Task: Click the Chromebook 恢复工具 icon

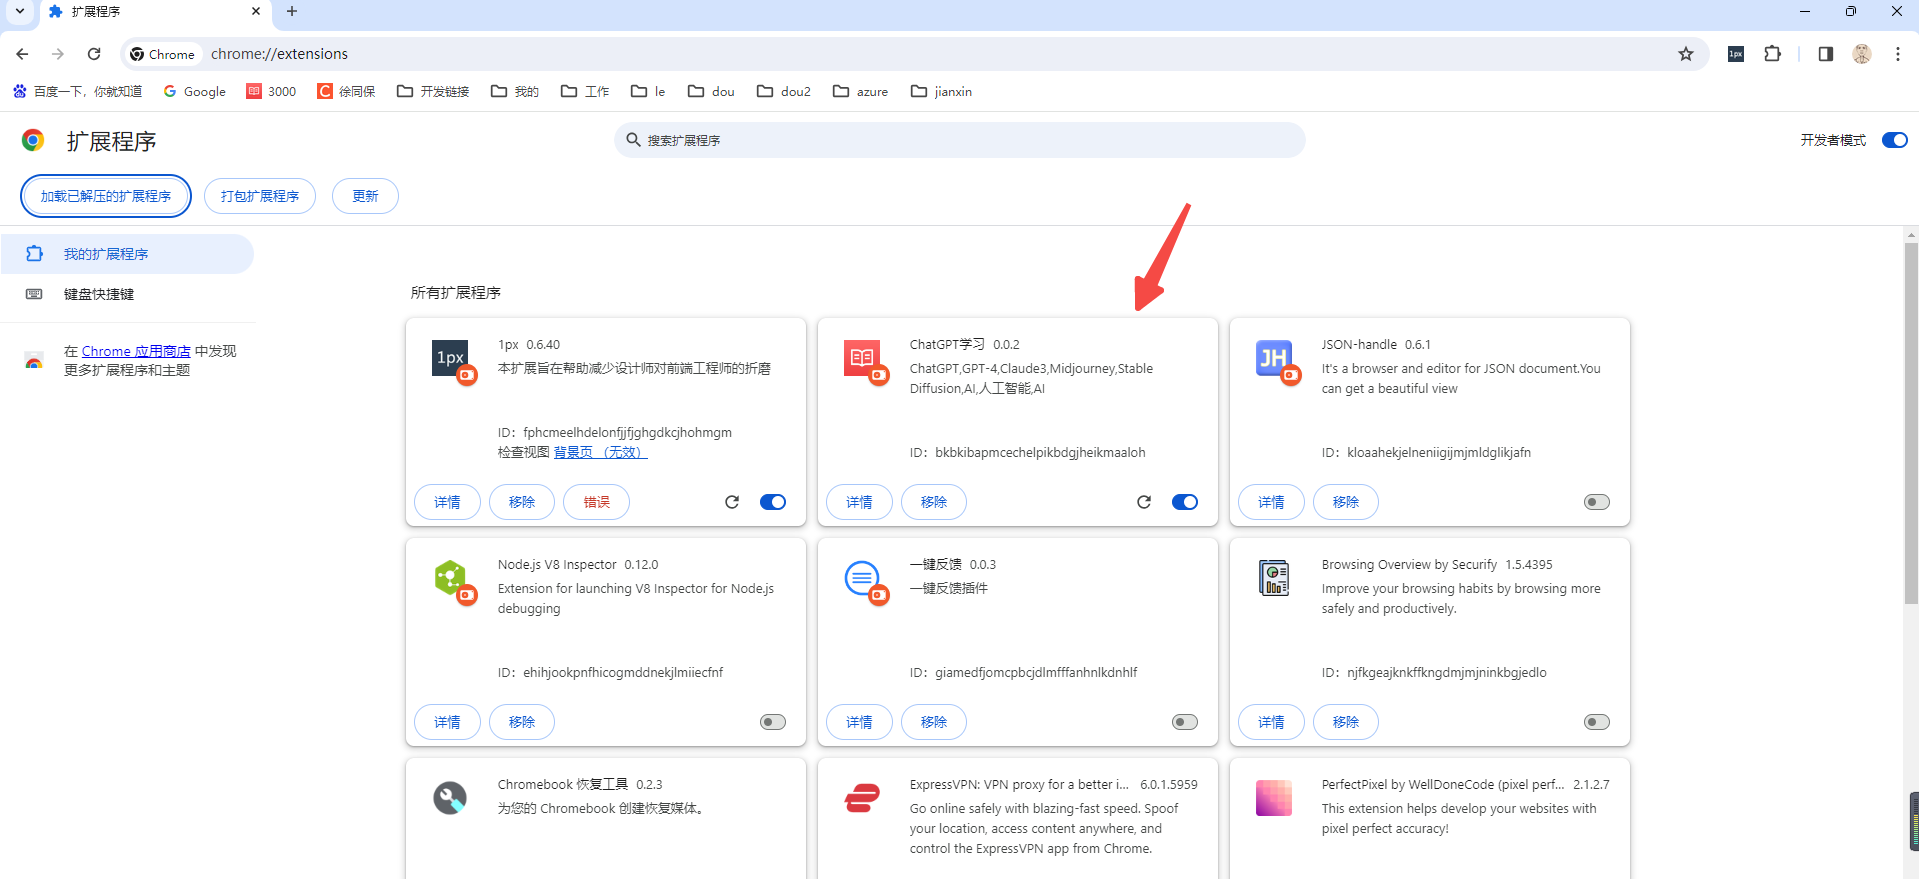Action: pyautogui.click(x=450, y=798)
